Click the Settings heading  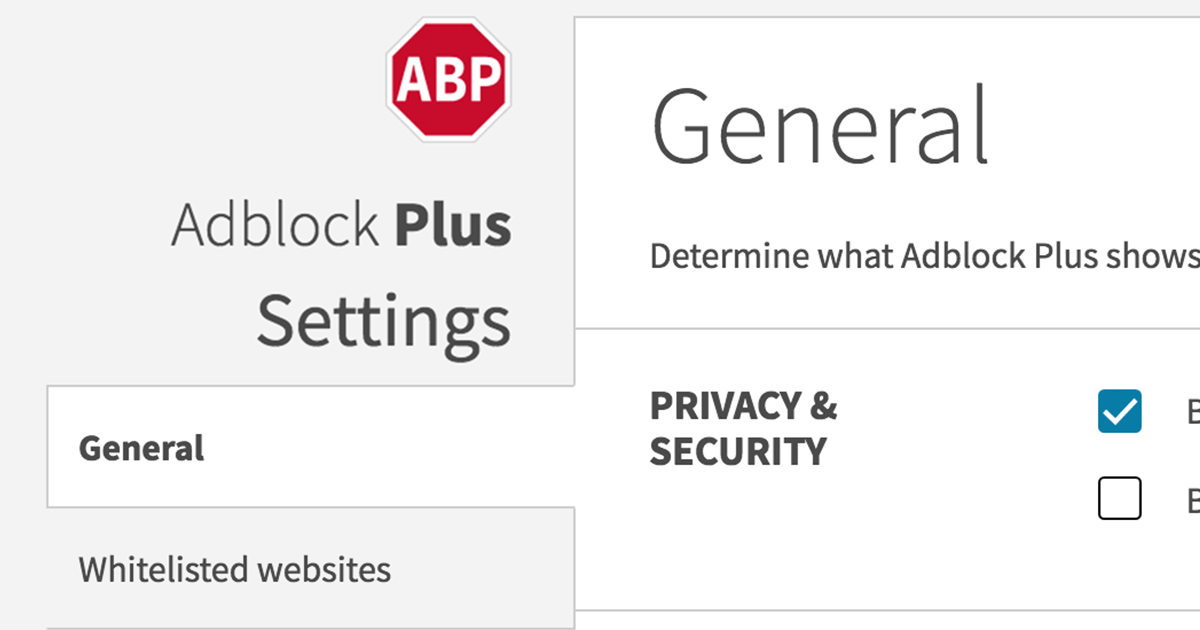[383, 320]
